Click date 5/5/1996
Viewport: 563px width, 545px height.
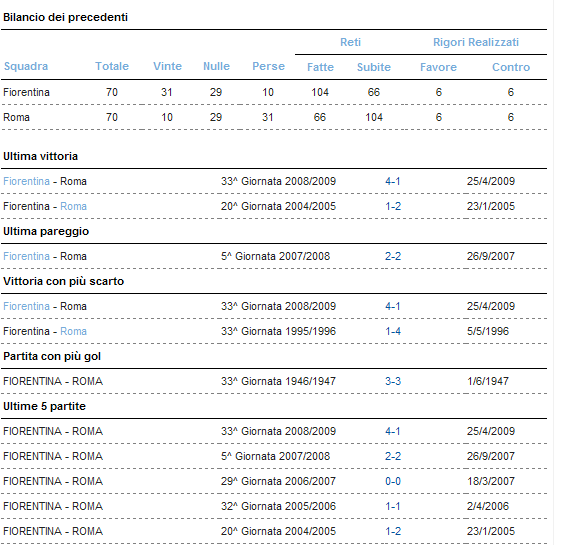click(488, 331)
